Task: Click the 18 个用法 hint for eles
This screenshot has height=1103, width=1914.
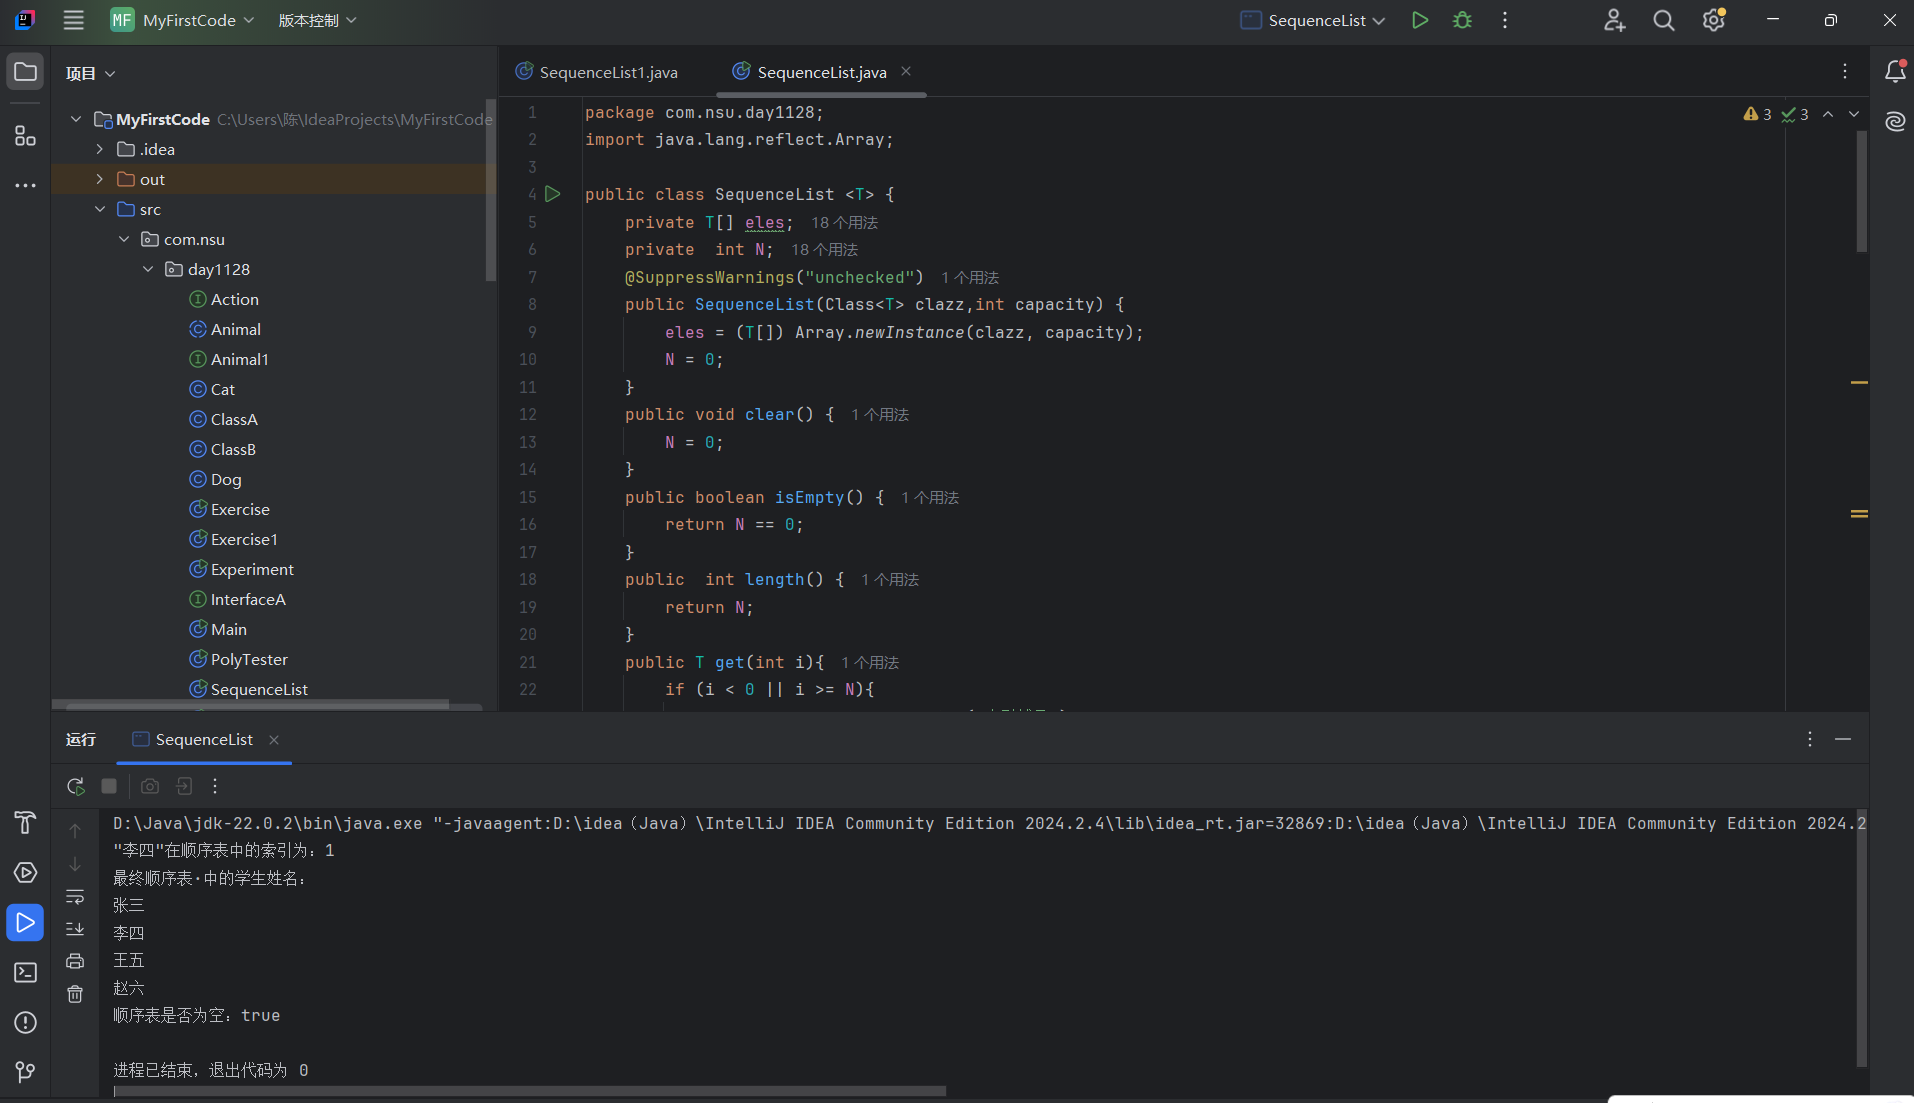Action: 844,222
